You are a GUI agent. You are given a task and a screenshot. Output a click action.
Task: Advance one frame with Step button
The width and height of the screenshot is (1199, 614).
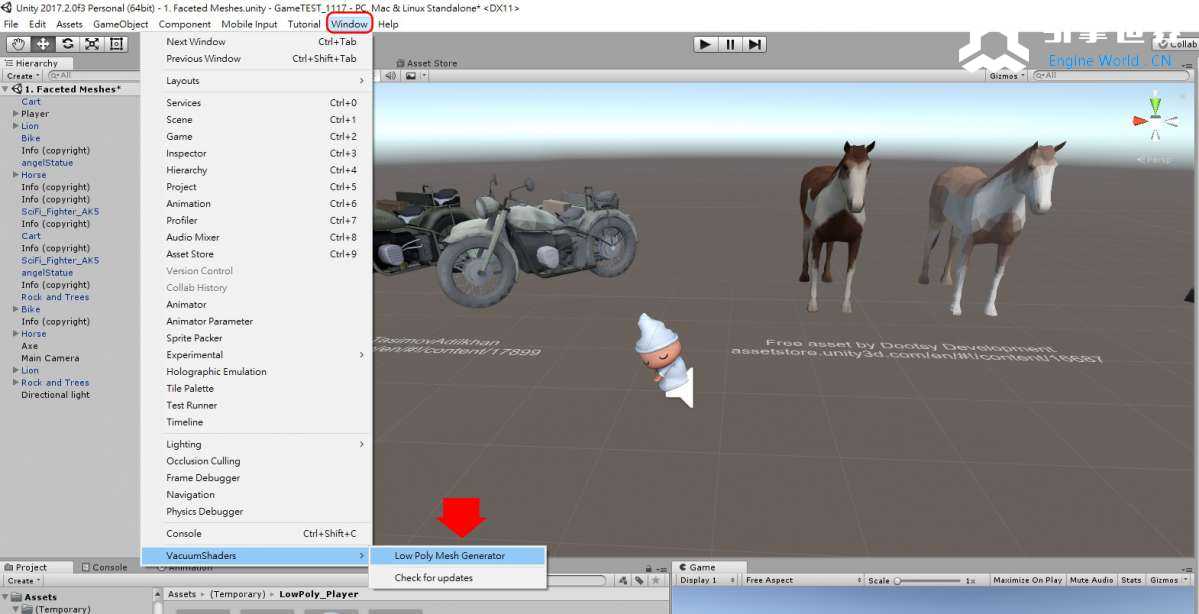[x=754, y=44]
